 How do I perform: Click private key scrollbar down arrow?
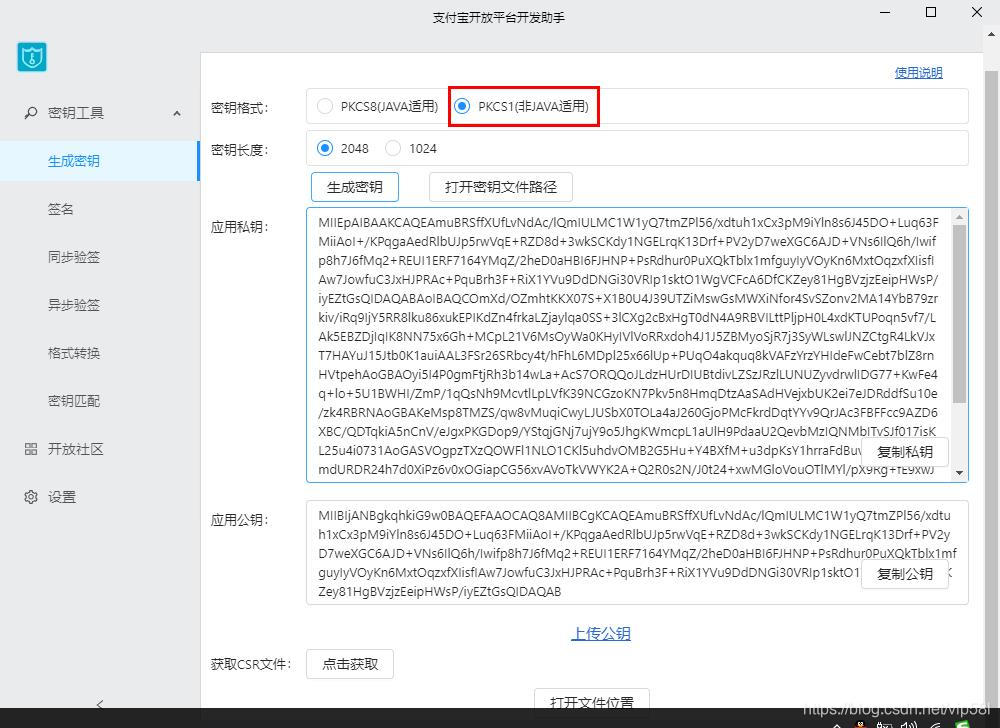[x=959, y=472]
